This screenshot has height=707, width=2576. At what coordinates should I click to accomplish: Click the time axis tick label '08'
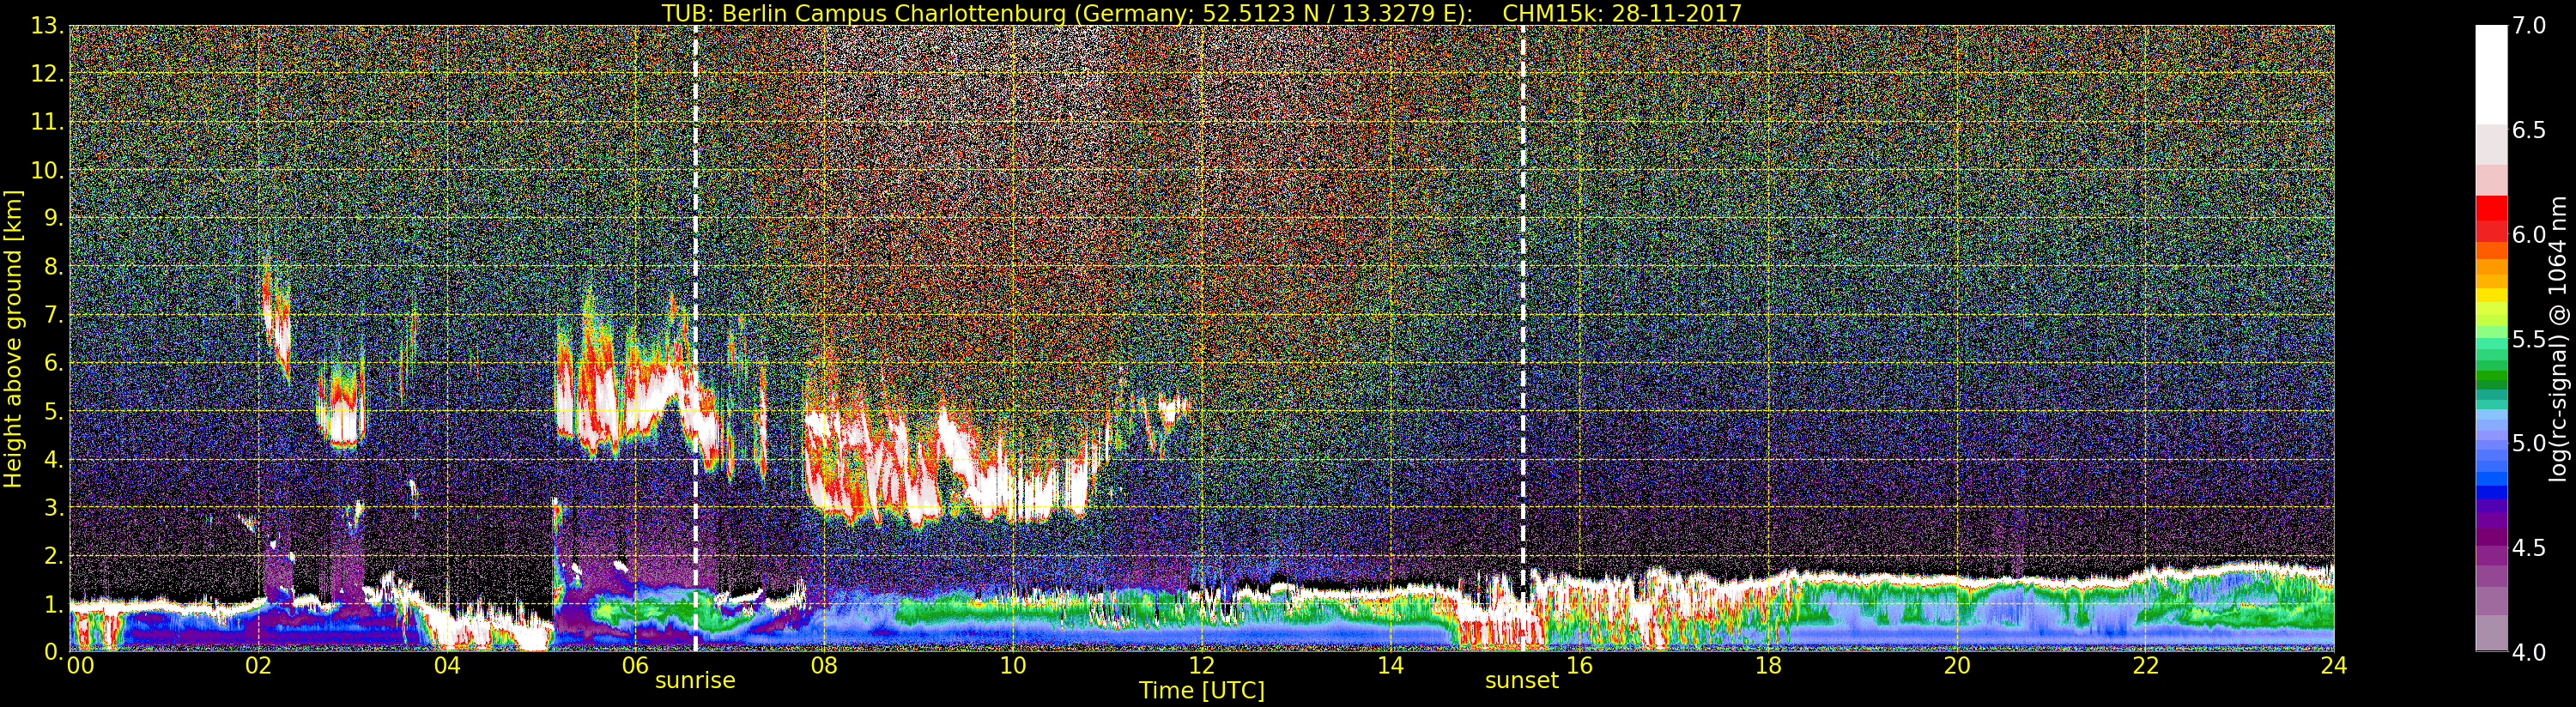click(824, 666)
